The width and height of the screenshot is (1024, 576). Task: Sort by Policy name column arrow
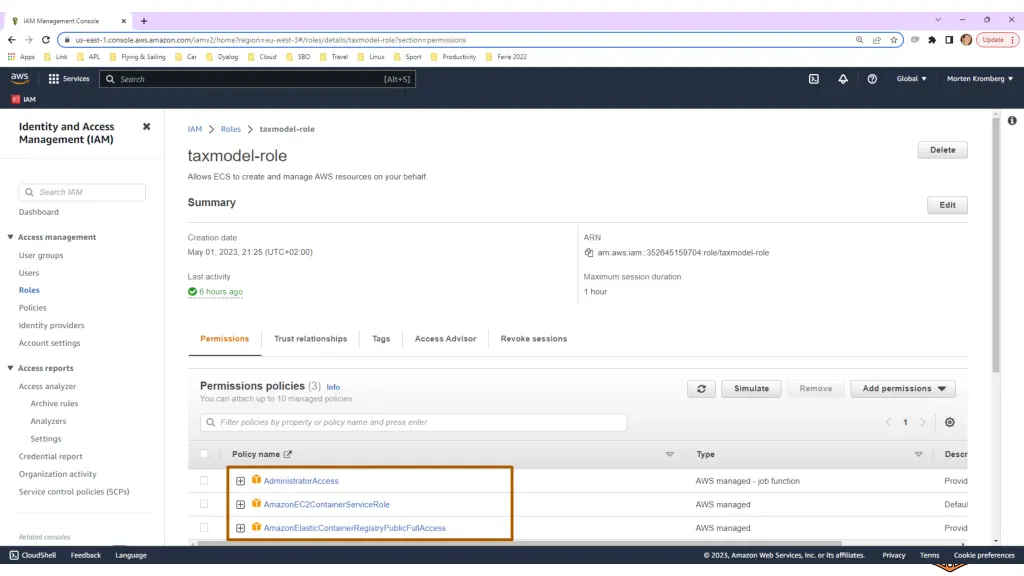[x=669, y=455]
